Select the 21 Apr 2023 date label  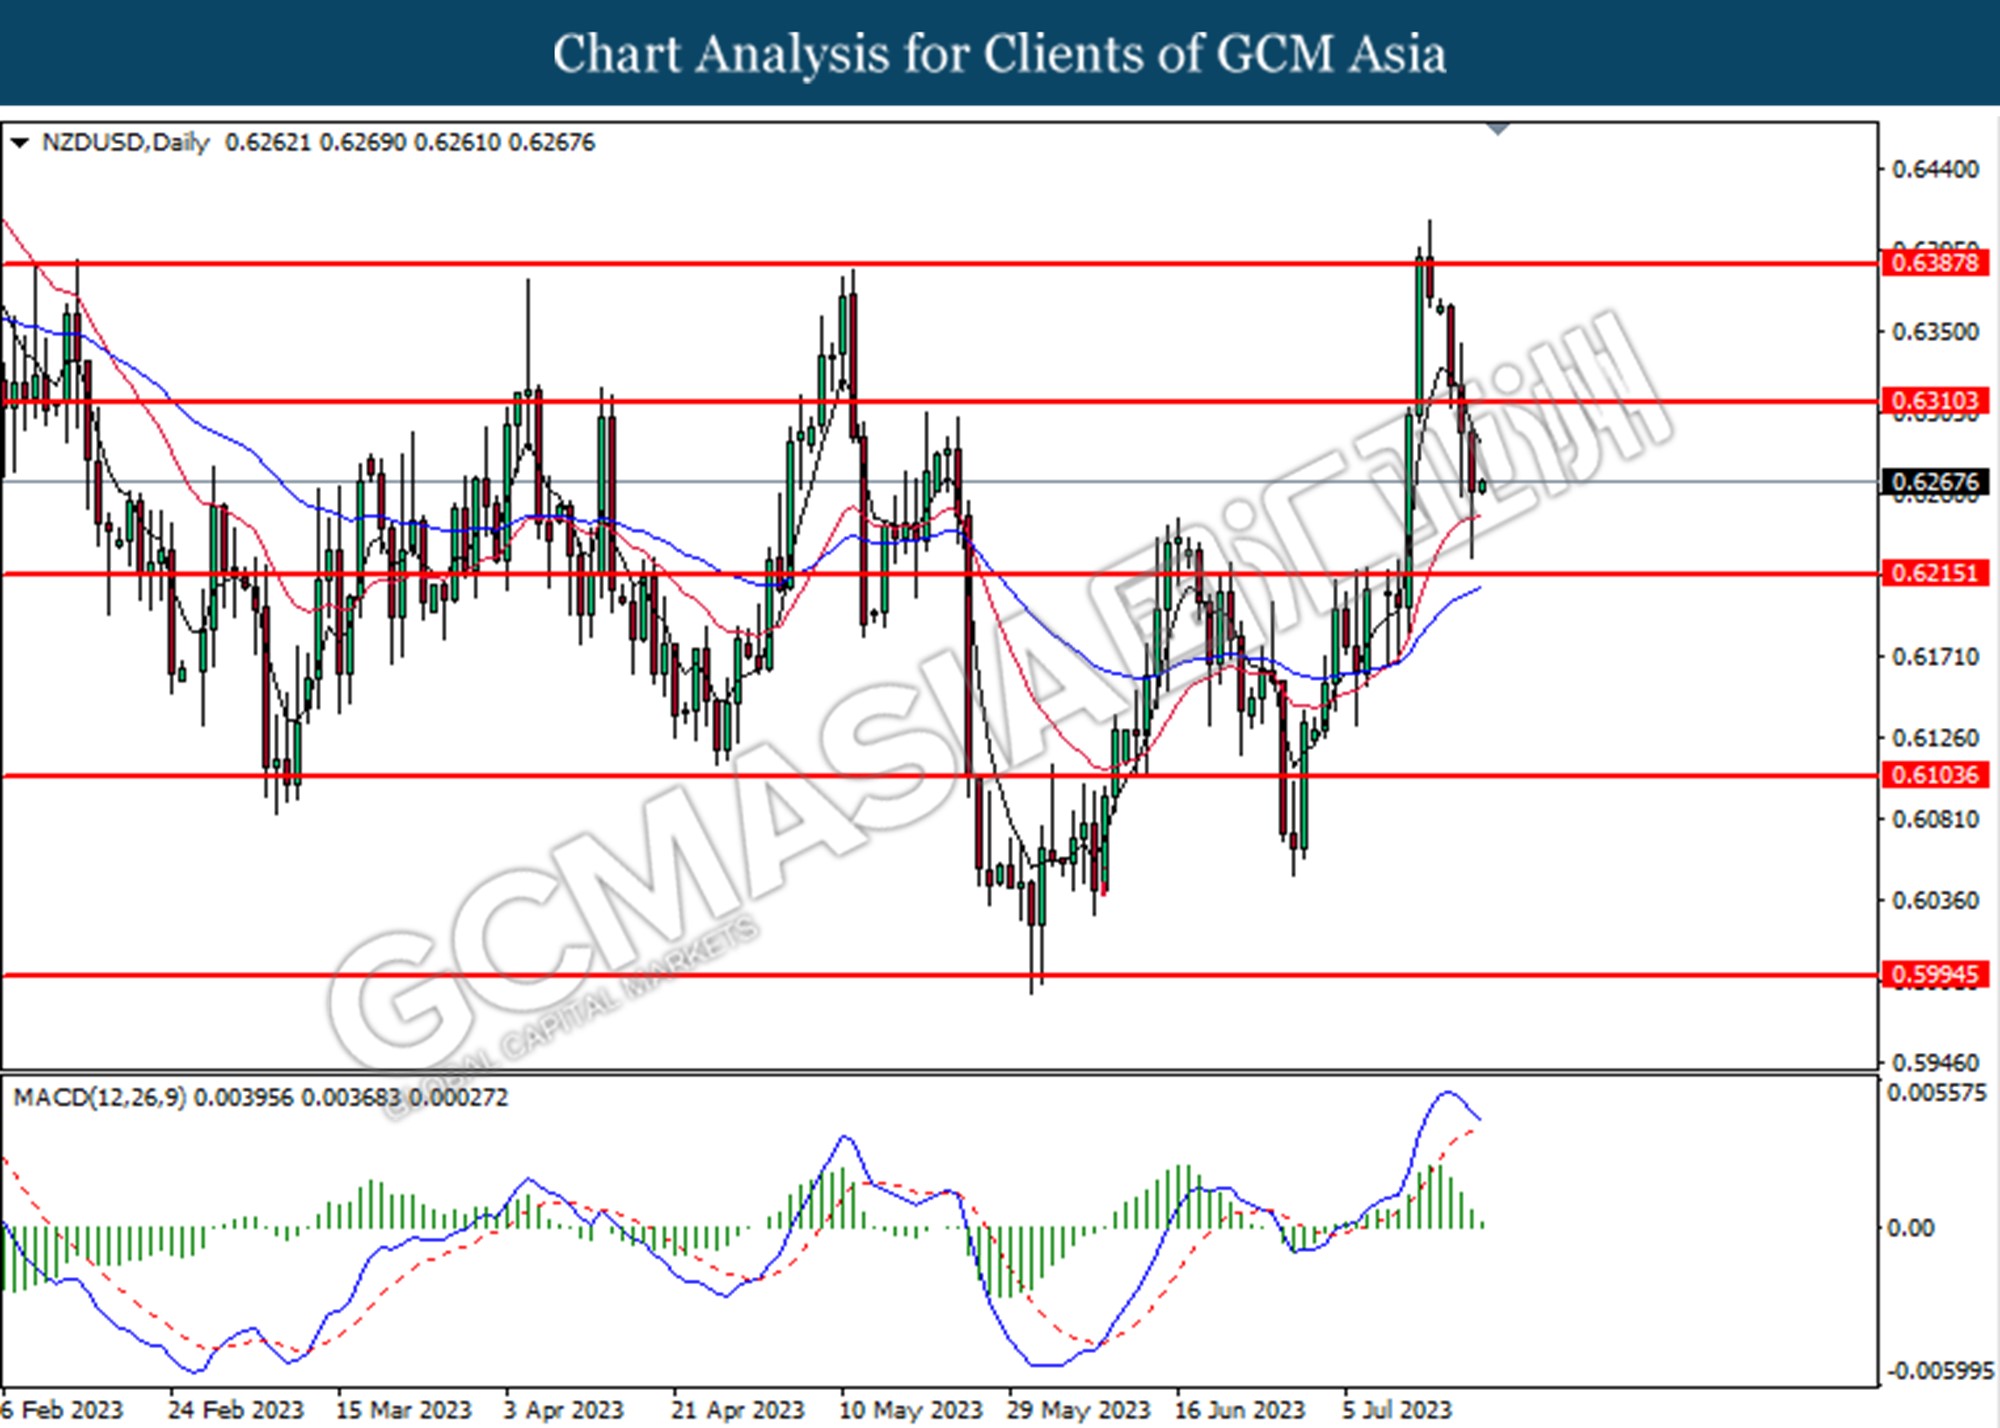(738, 1410)
